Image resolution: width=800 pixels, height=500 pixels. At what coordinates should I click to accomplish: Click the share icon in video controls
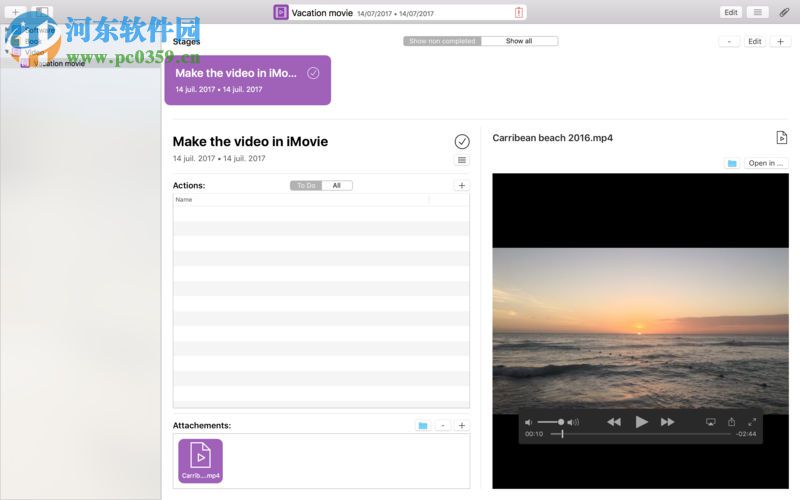[731, 422]
